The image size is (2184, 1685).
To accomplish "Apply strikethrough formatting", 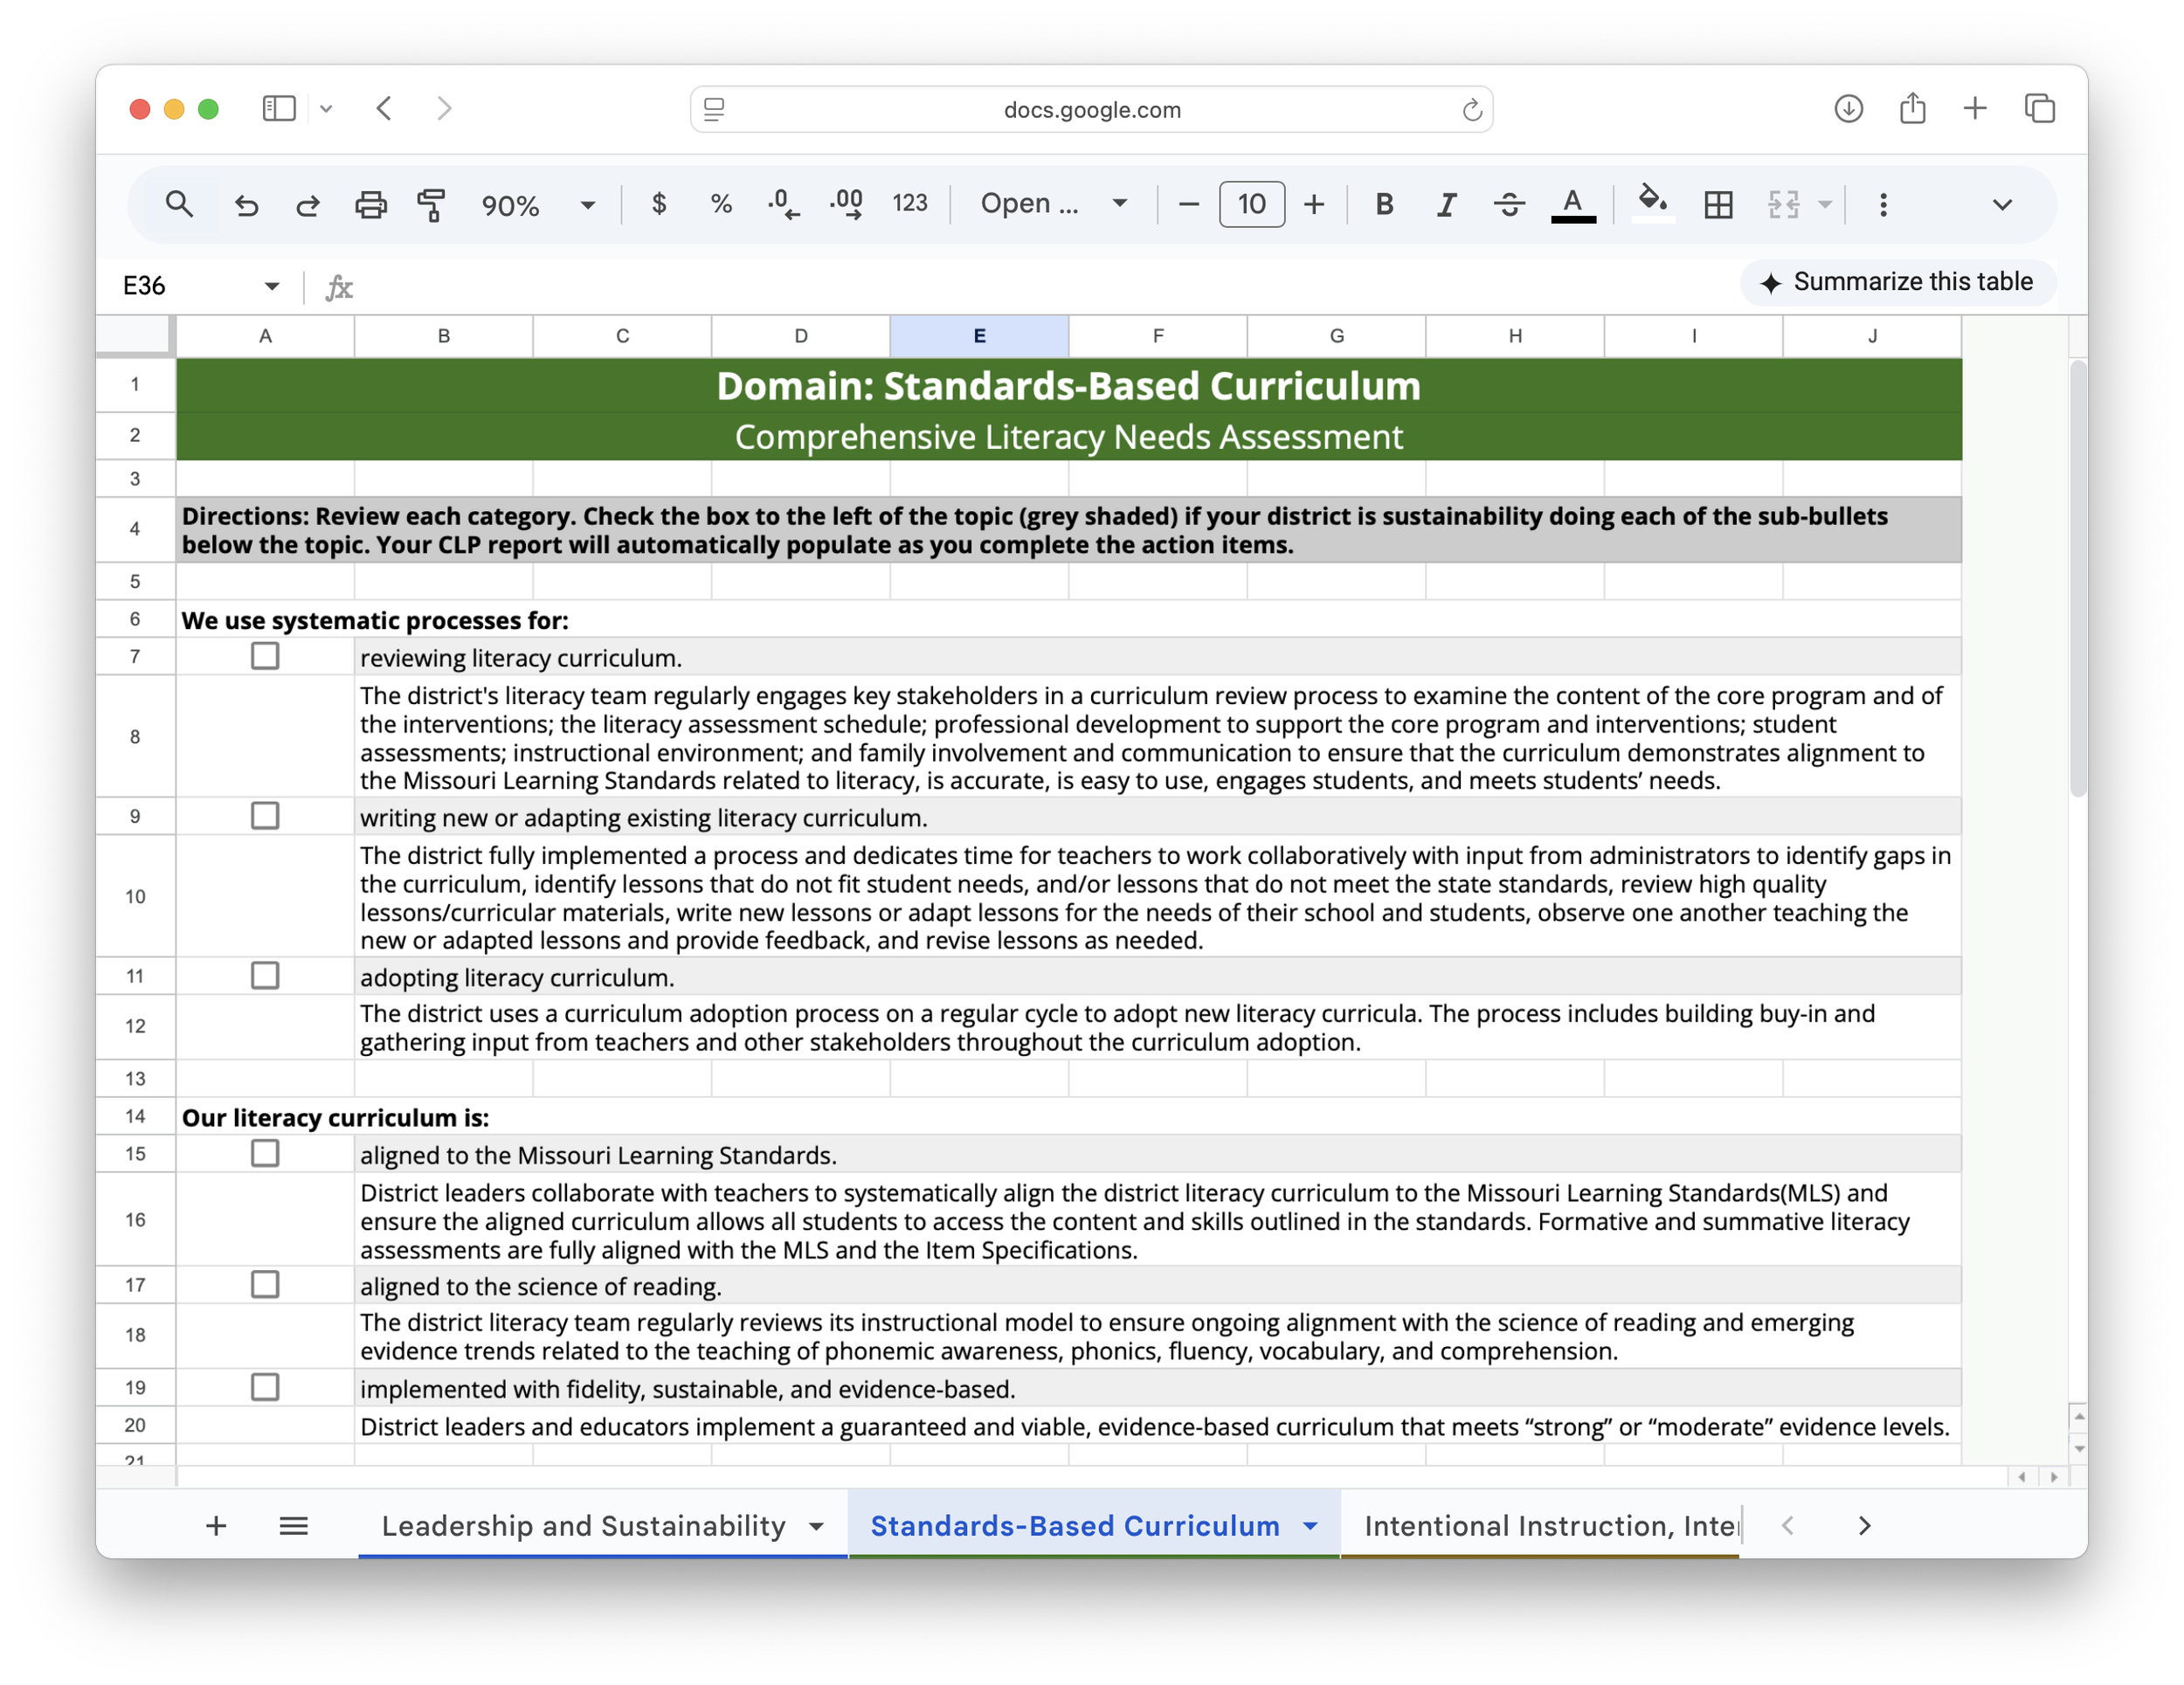I will coord(1509,205).
